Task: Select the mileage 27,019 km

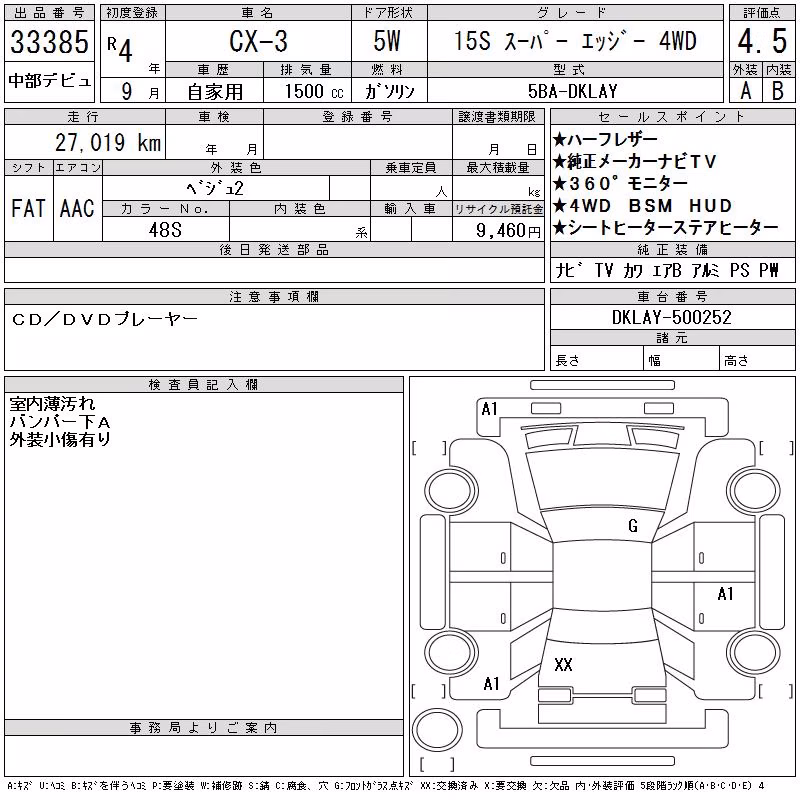Action: [108, 142]
